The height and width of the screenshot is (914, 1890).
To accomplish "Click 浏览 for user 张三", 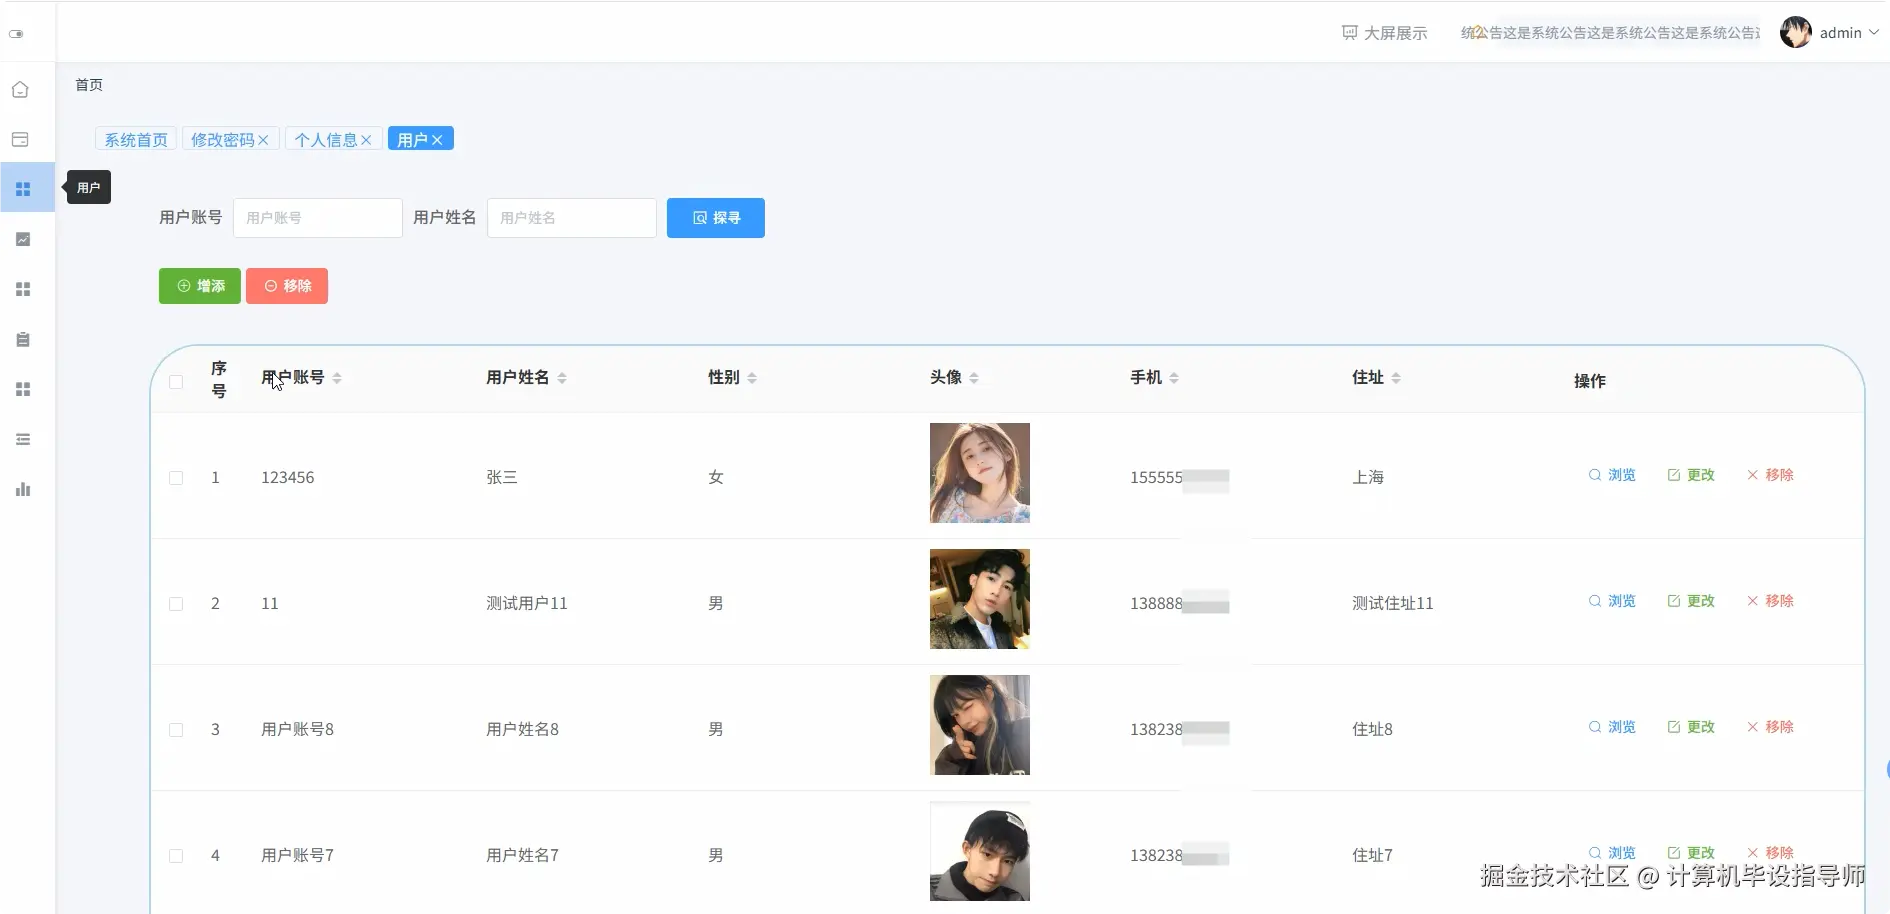I will pyautogui.click(x=1612, y=475).
